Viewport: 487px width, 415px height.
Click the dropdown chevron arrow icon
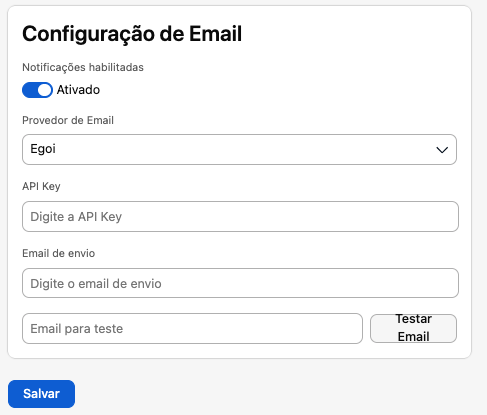pyautogui.click(x=442, y=150)
